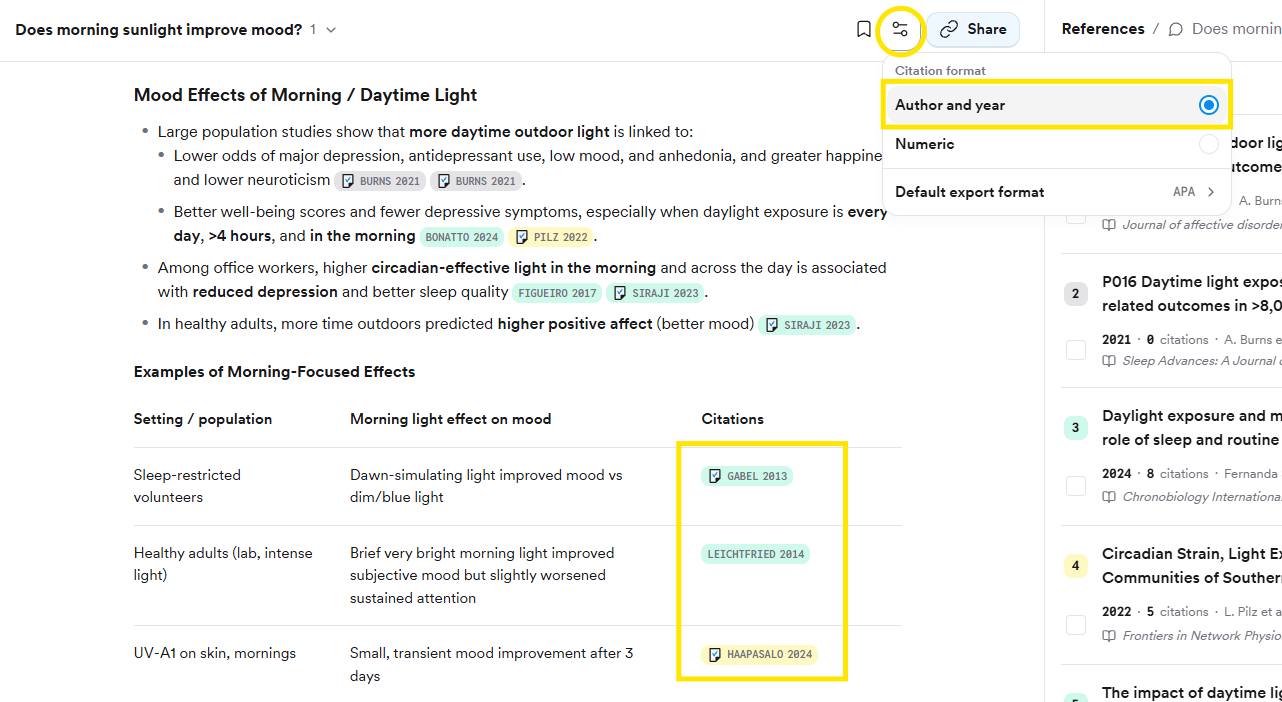Click the chat bubble icon in the References breadcrumb

(1175, 30)
